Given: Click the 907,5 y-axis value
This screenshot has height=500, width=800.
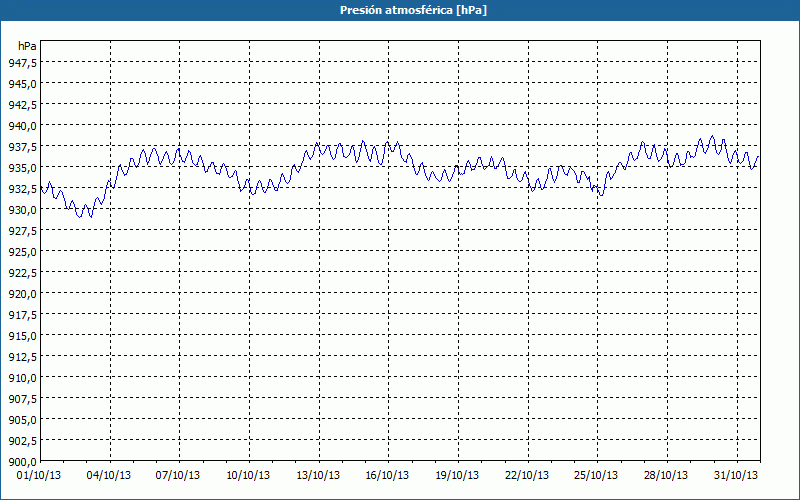Looking at the screenshot, I should point(22,399).
